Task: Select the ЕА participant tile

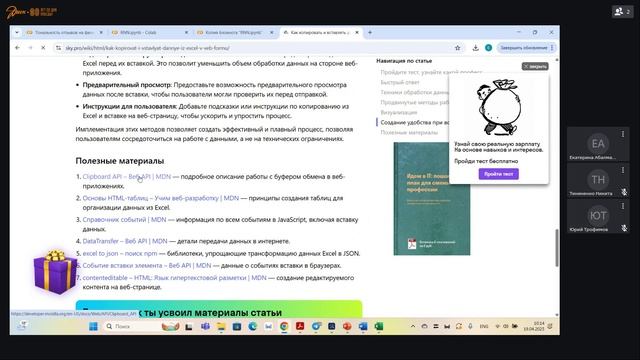Action: pyautogui.click(x=598, y=144)
